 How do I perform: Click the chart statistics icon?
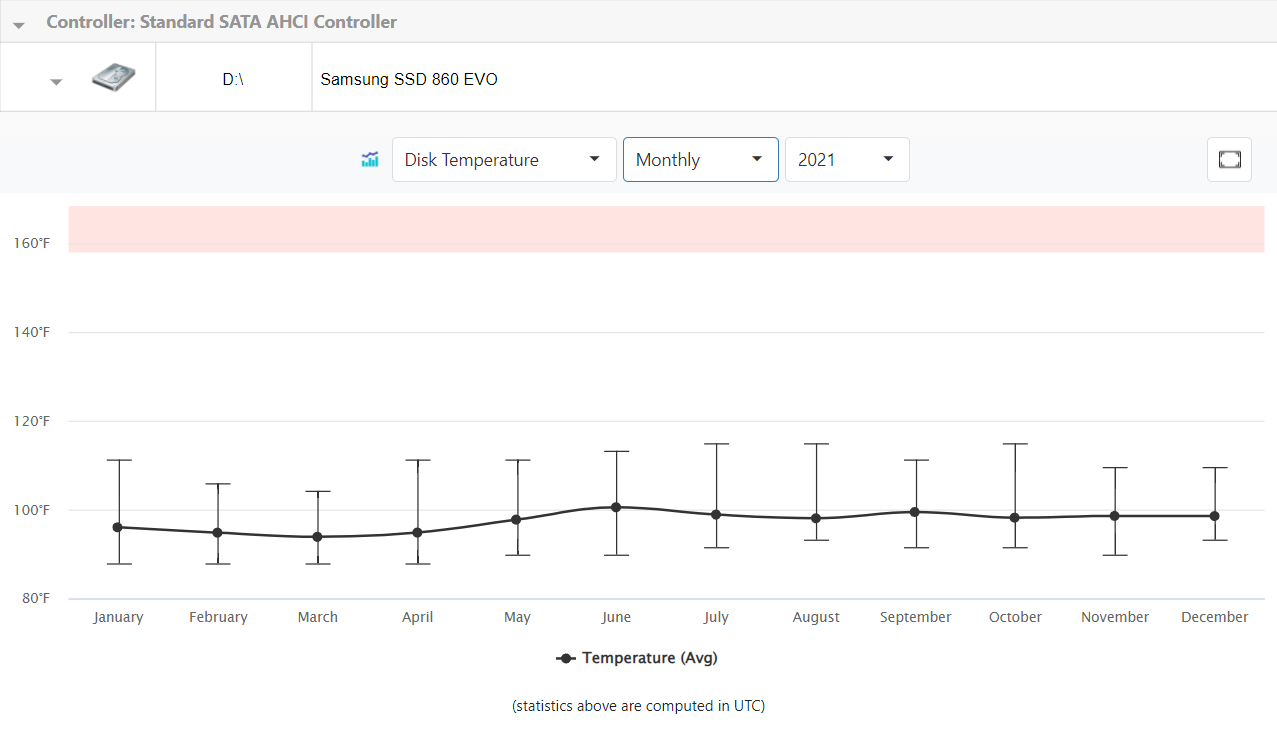(x=370, y=160)
